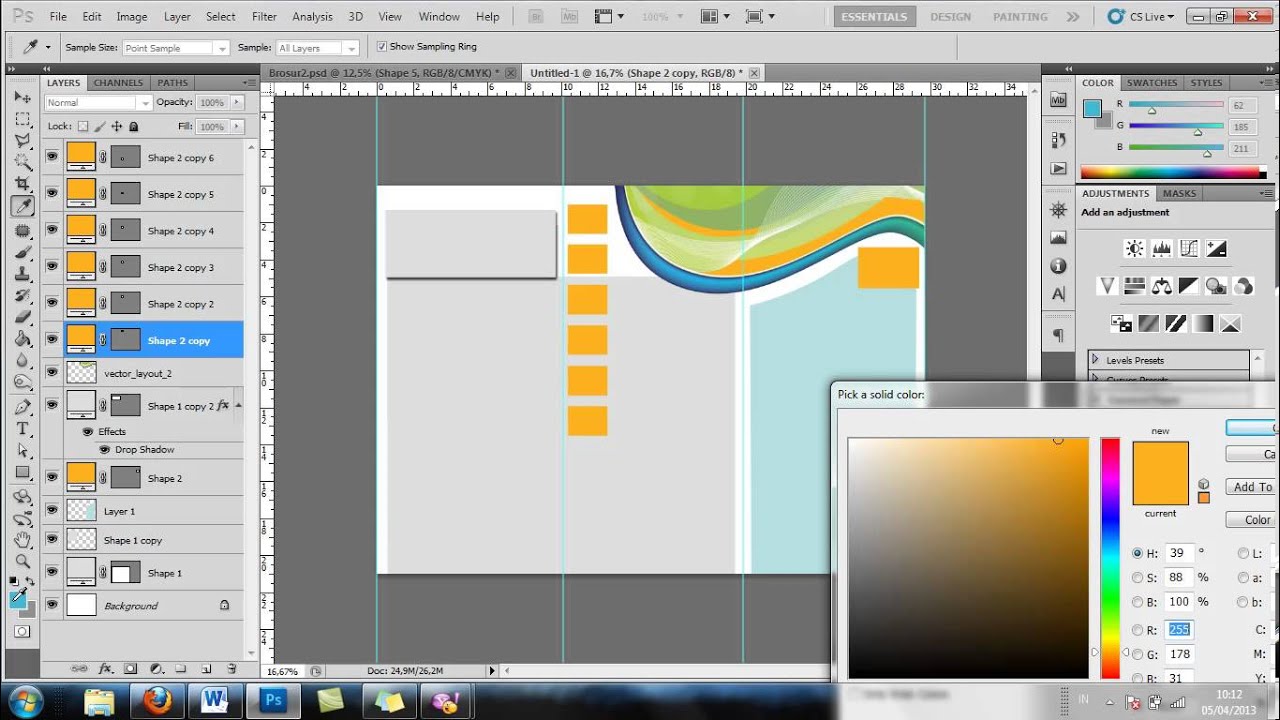Create a new layer icon
1280x720 pixels.
point(206,669)
